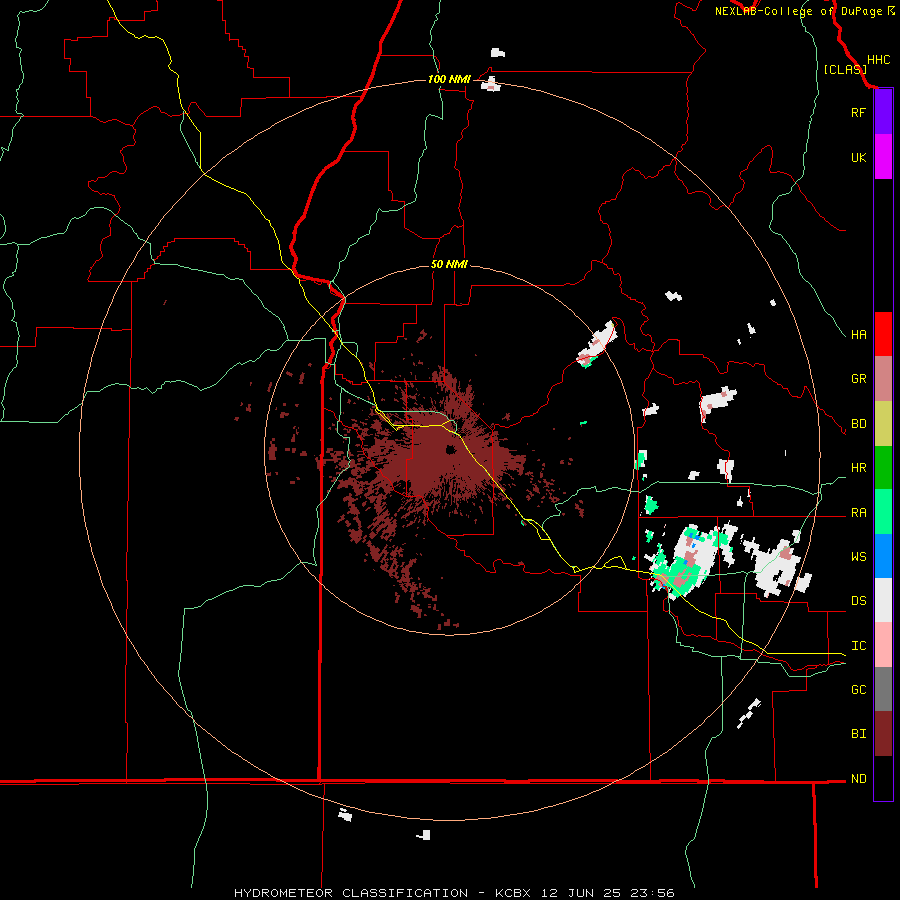The height and width of the screenshot is (900, 900).
Task: Click the magenta UK legend color swatch
Action: [x=883, y=157]
